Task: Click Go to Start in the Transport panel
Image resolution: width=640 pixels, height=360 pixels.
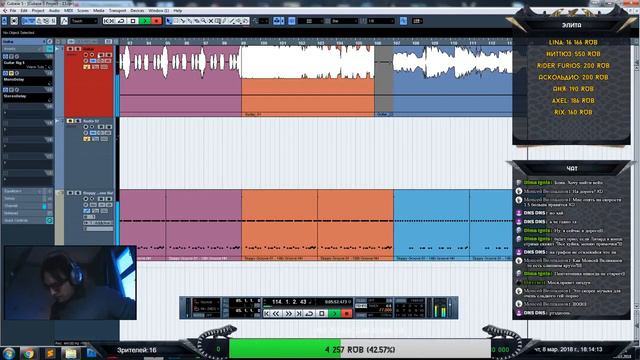Action: [267, 313]
